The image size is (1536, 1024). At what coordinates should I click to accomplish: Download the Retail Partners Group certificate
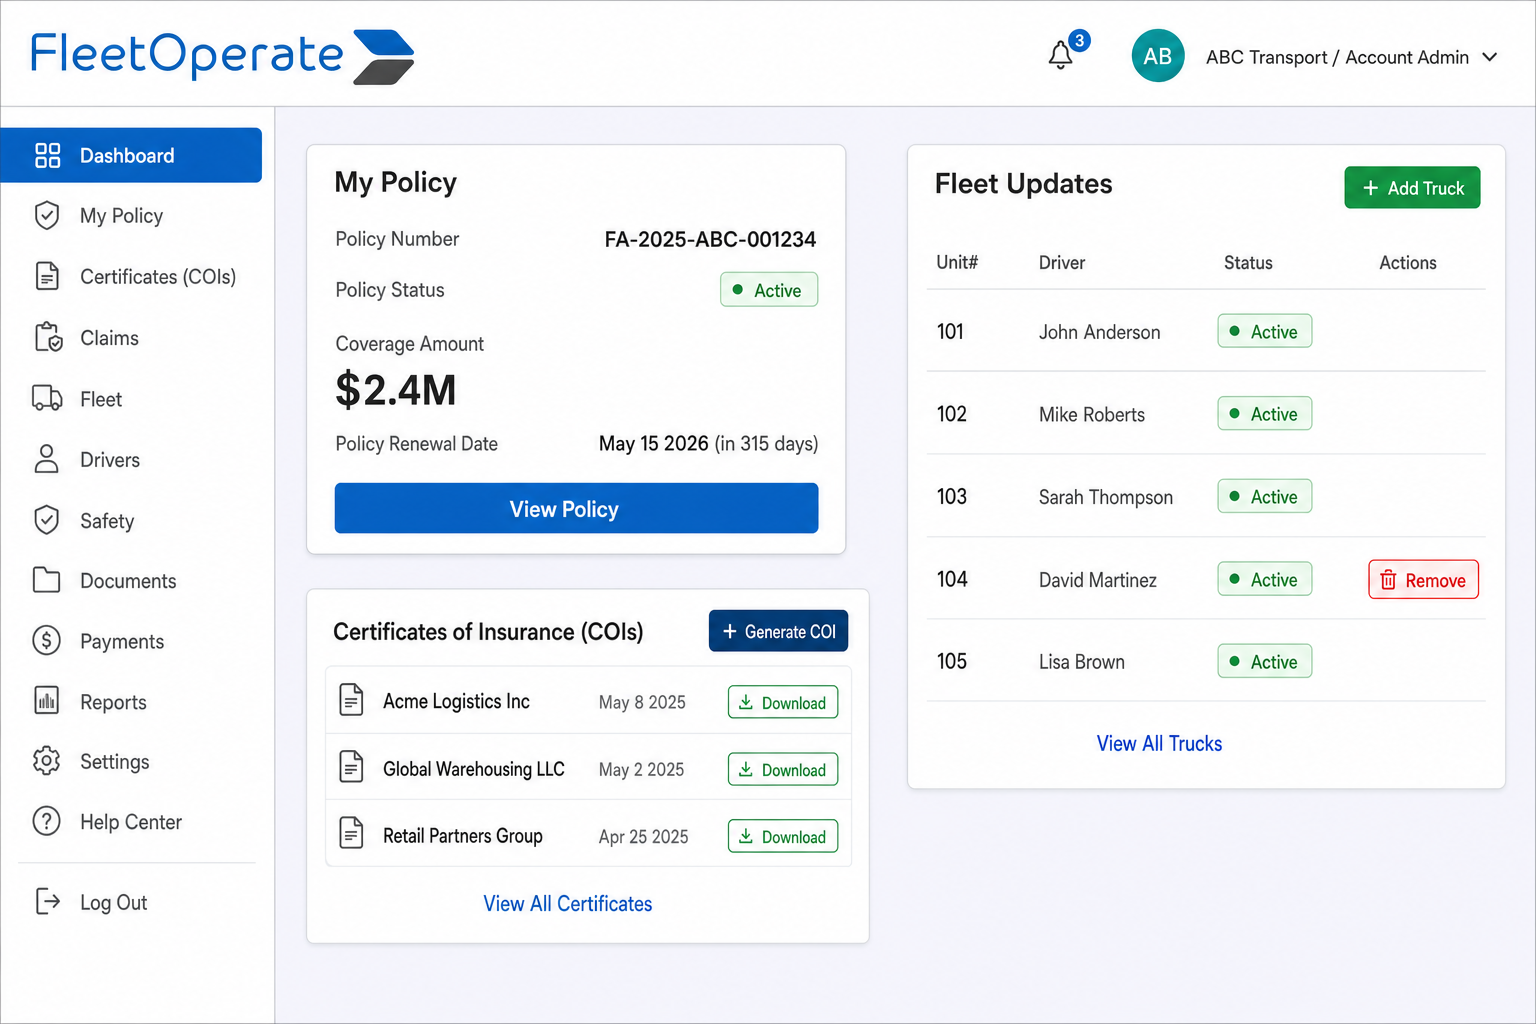[782, 836]
